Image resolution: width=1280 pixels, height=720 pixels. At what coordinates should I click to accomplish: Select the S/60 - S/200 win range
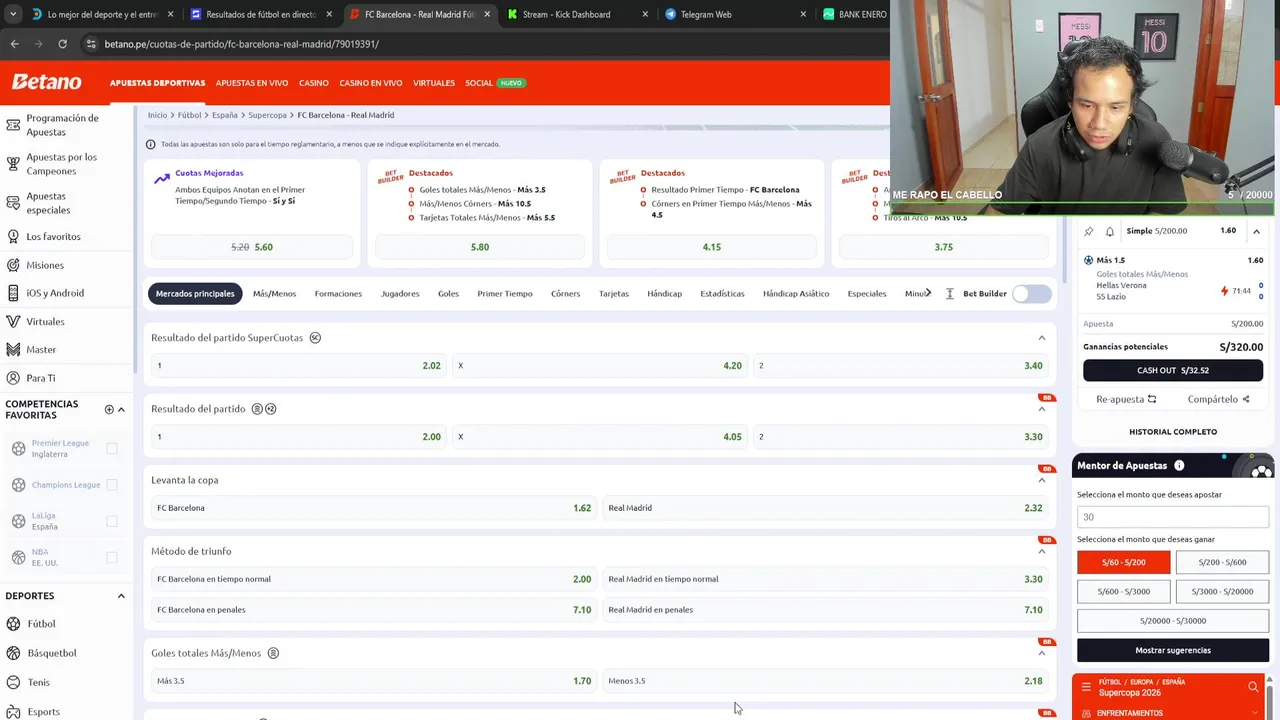click(1123, 562)
